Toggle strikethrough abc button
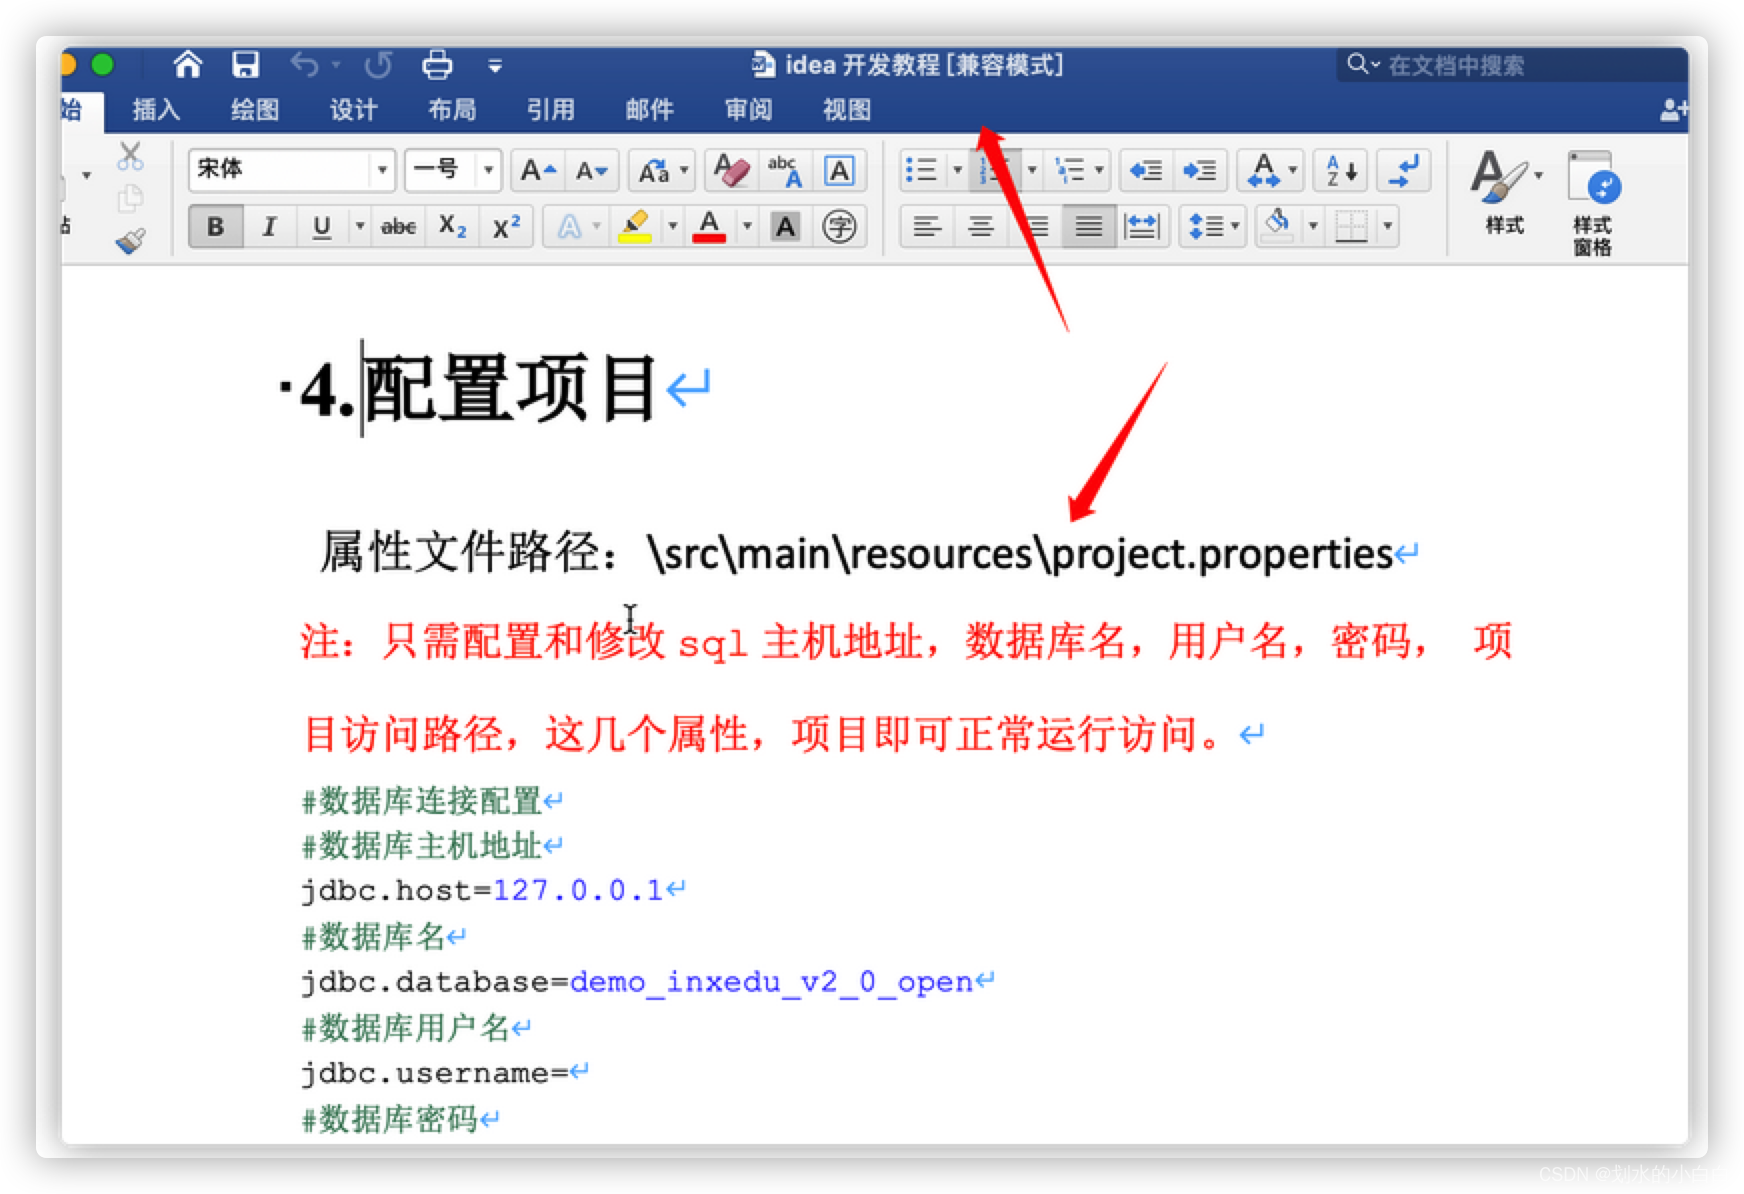Viewport: 1744px width, 1194px height. coord(398,227)
